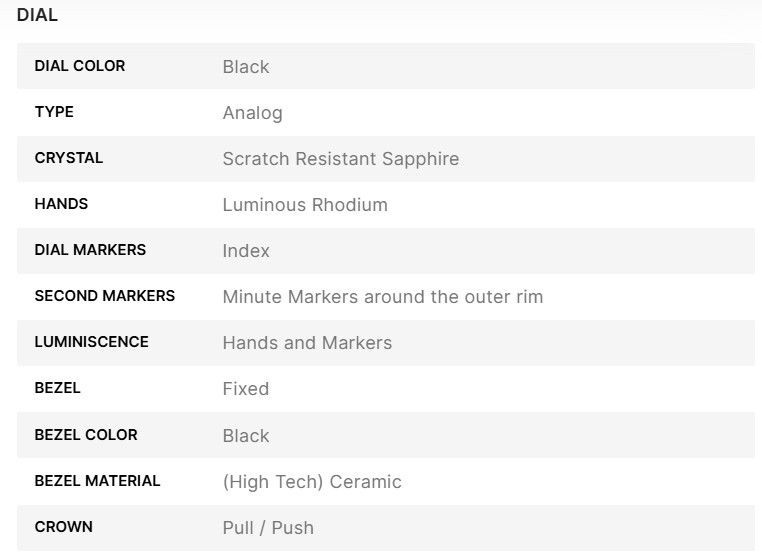The width and height of the screenshot is (762, 559).
Task: Click the HANDS row label
Action: pos(61,204)
